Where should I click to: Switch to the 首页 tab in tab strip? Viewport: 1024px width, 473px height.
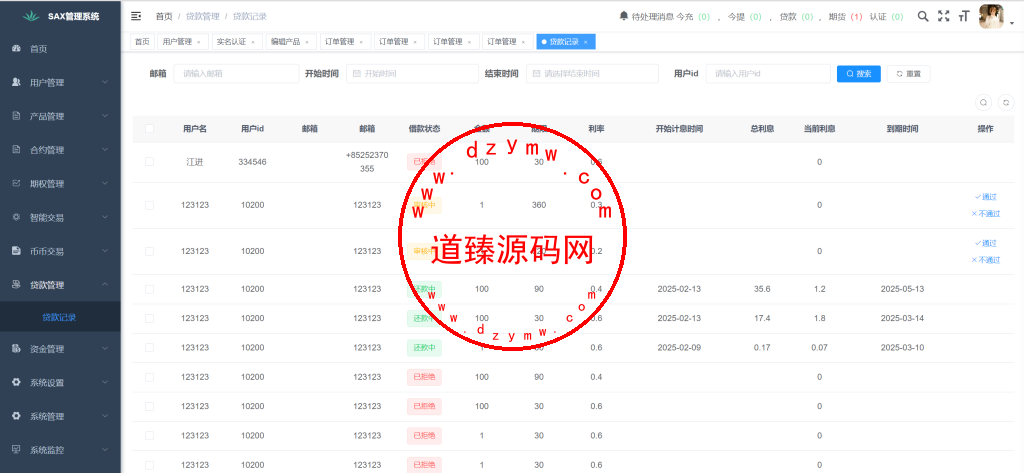click(142, 42)
